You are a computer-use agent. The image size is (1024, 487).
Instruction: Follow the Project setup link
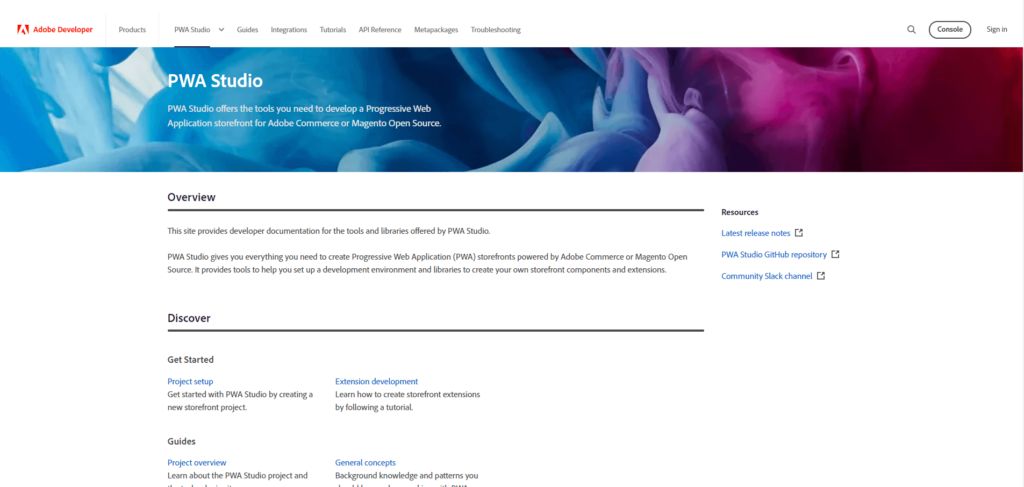pos(190,381)
